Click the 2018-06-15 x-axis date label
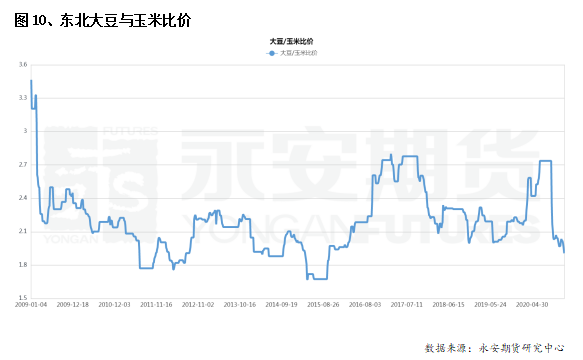This screenshot has height=360, width=583. (x=448, y=304)
